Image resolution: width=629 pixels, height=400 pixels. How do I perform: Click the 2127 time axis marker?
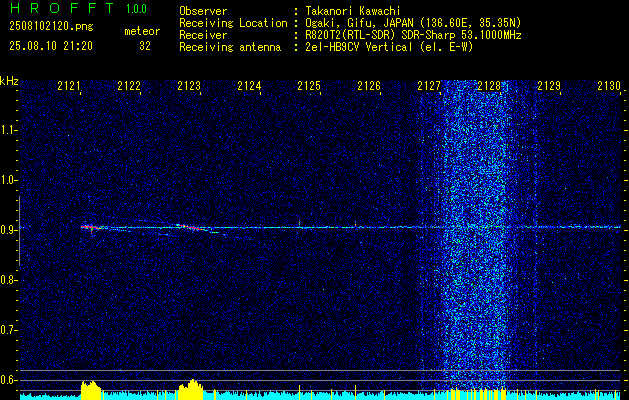click(429, 85)
